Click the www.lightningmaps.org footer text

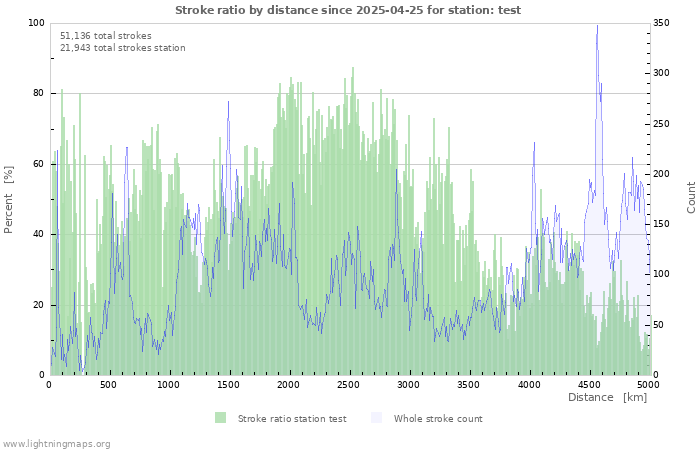[x=56, y=444]
